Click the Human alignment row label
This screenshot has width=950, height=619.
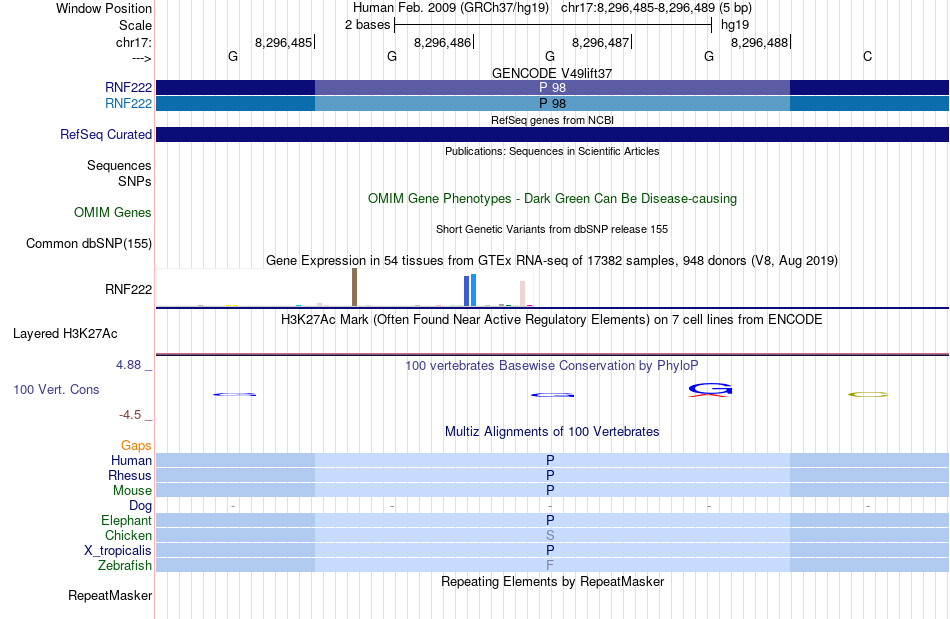tap(131, 460)
